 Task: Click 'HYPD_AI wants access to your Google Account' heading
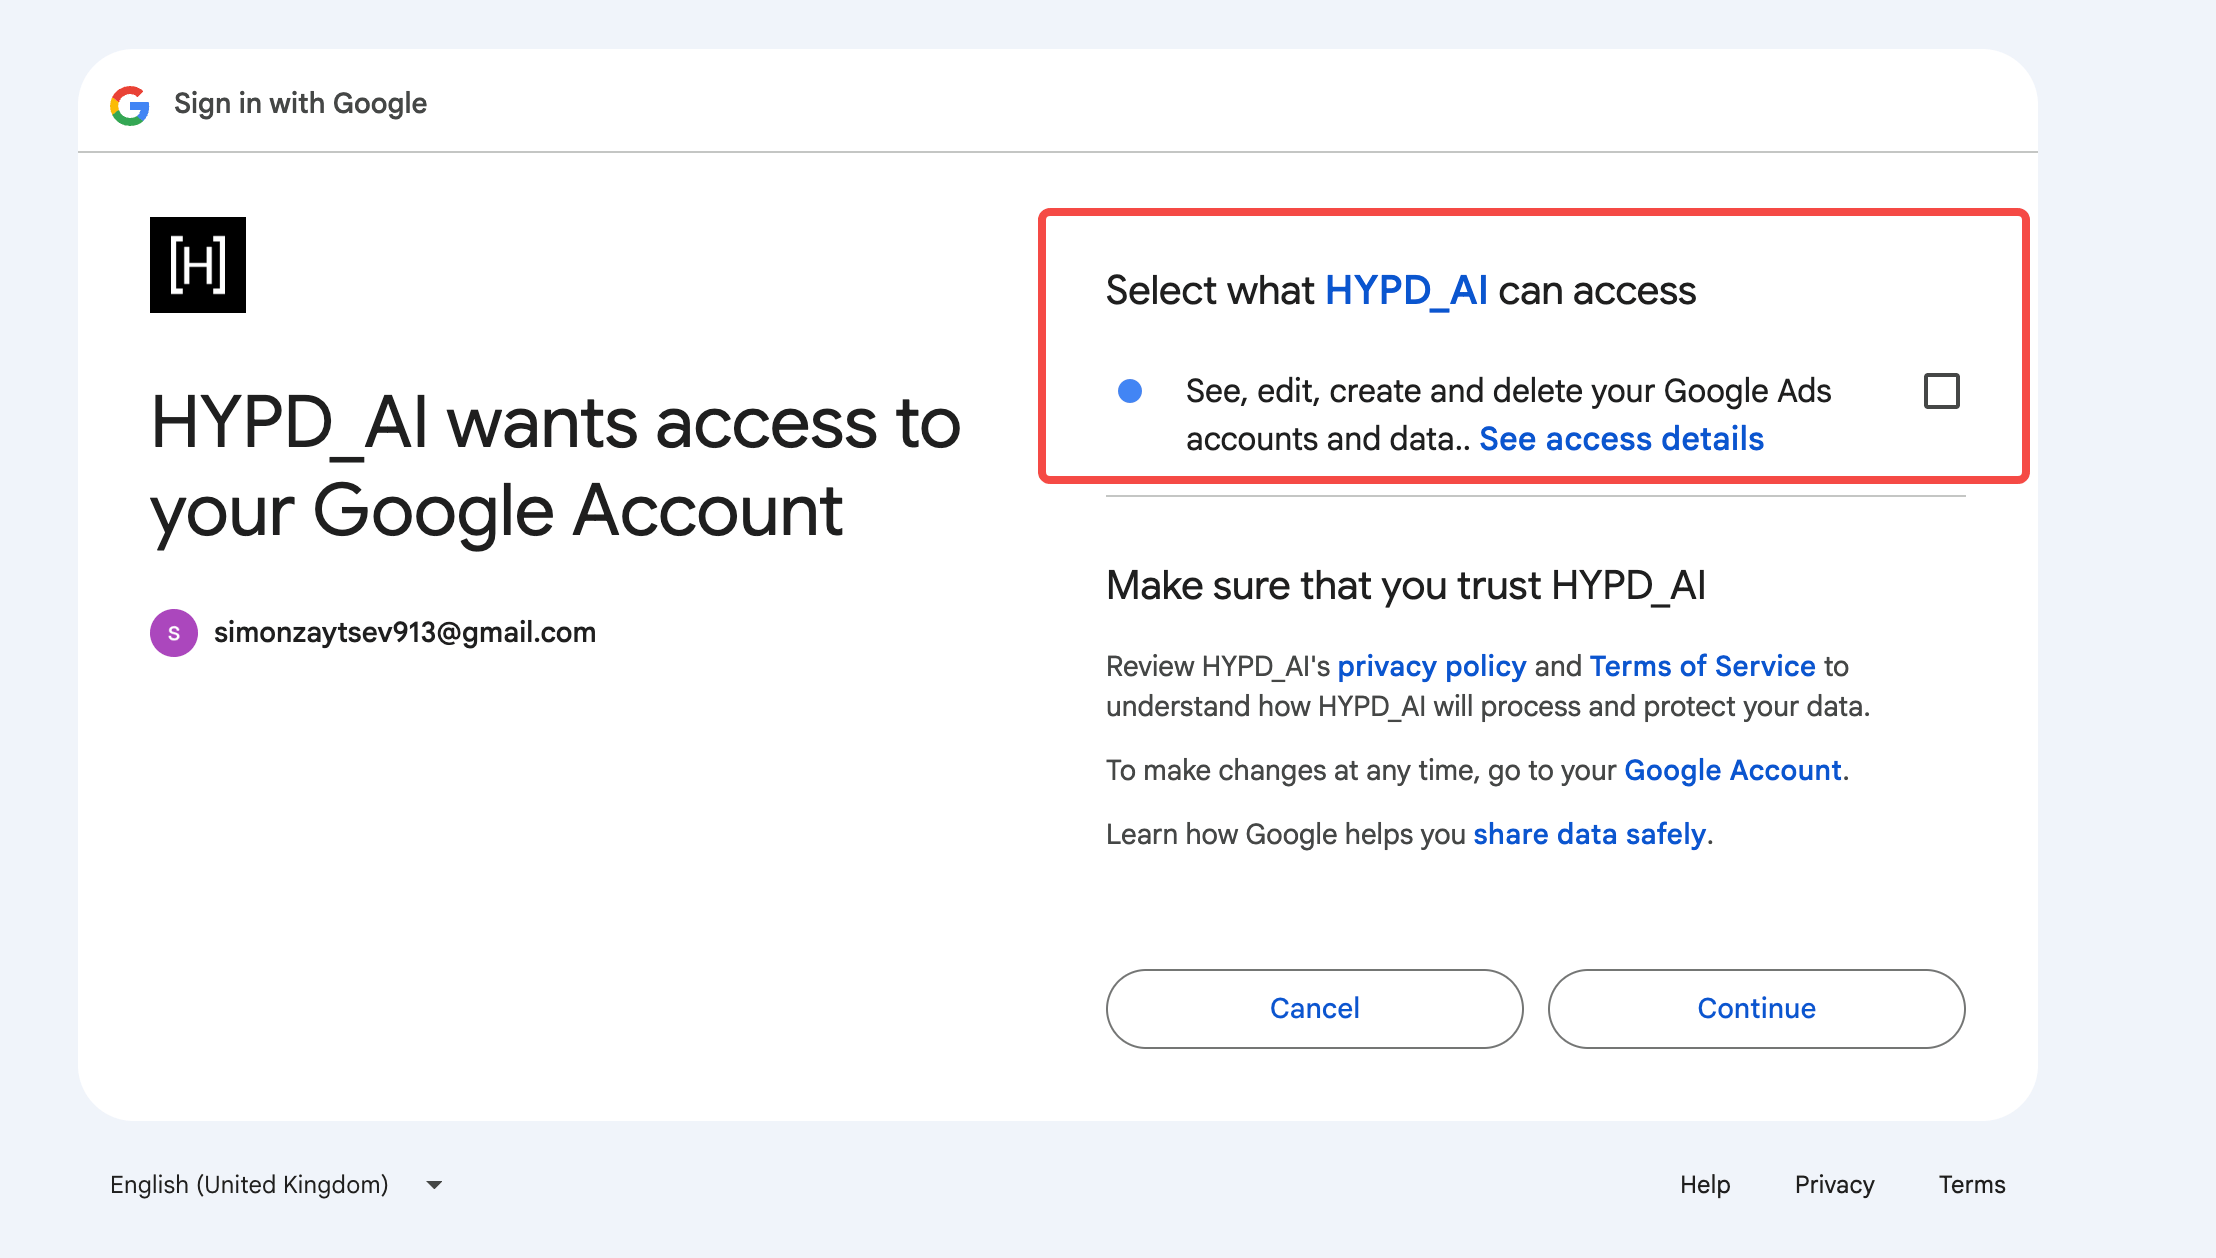[x=556, y=467]
